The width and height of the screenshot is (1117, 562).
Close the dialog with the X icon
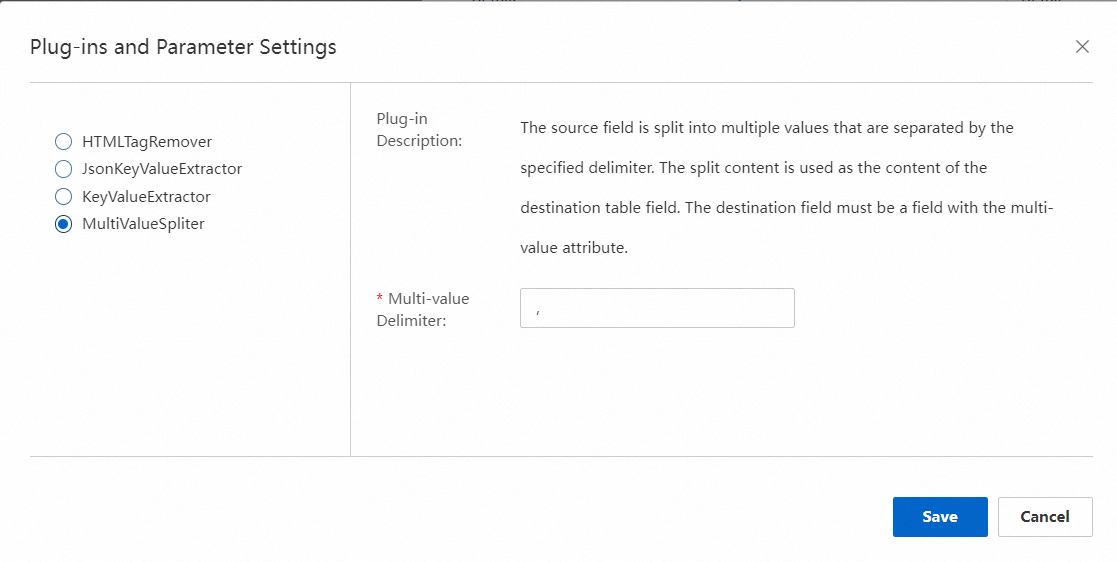(x=1082, y=47)
